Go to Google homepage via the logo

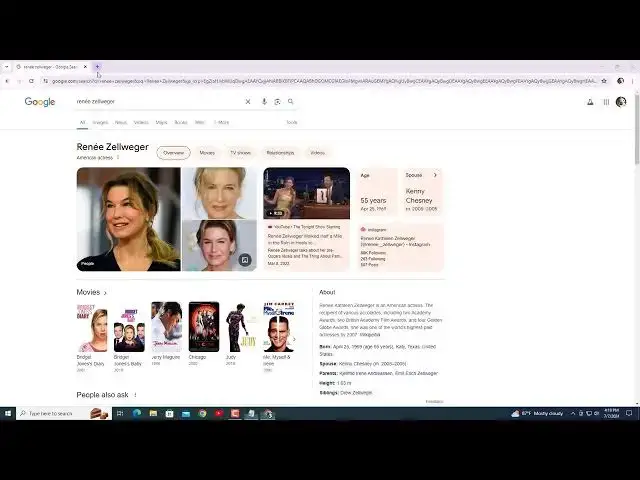[x=40, y=102]
